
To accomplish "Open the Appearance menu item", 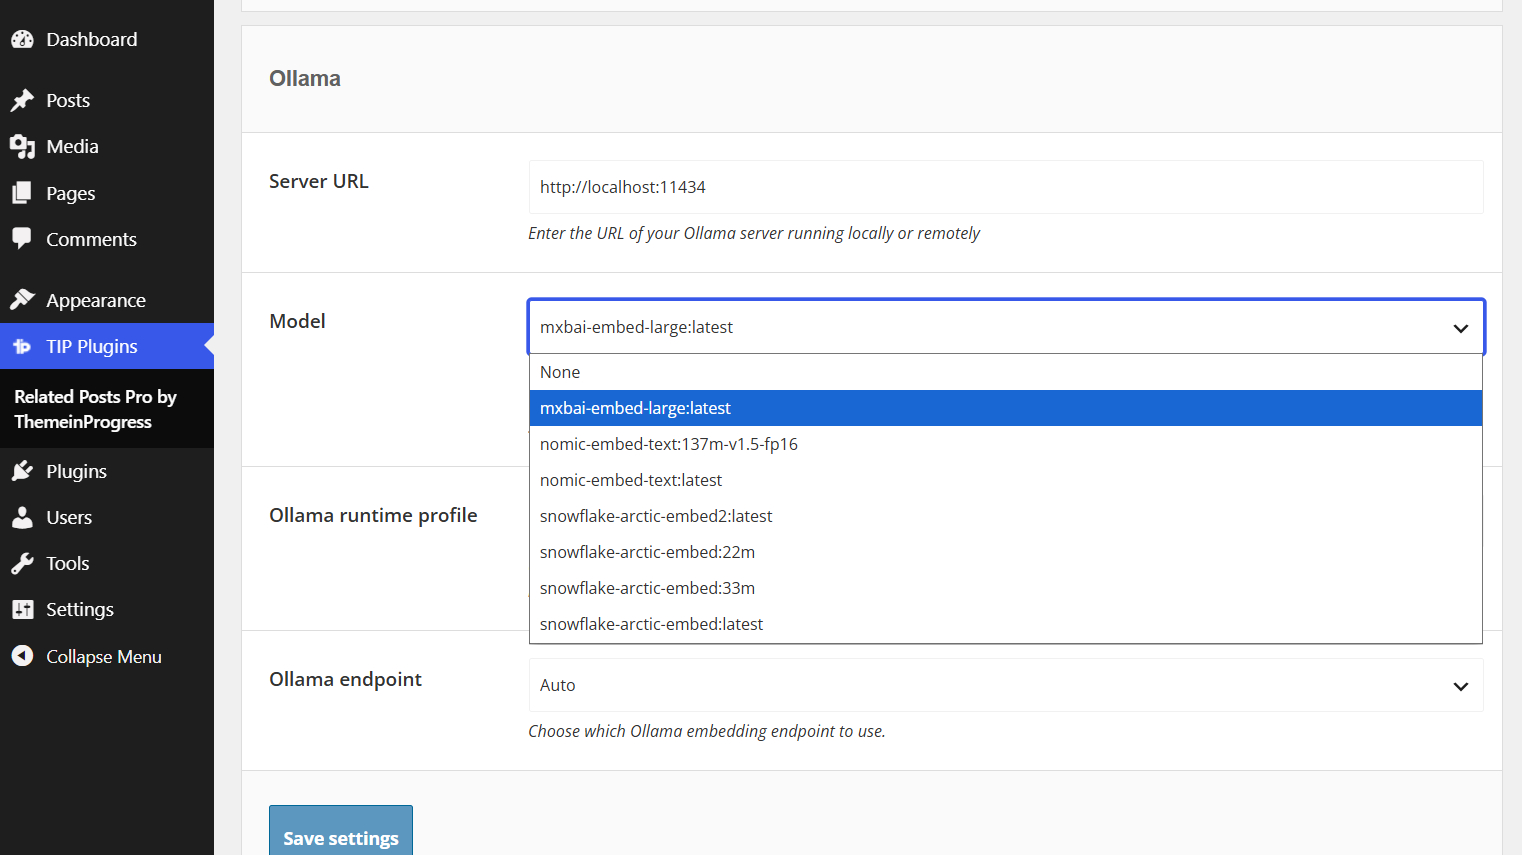I will pyautogui.click(x=107, y=300).
